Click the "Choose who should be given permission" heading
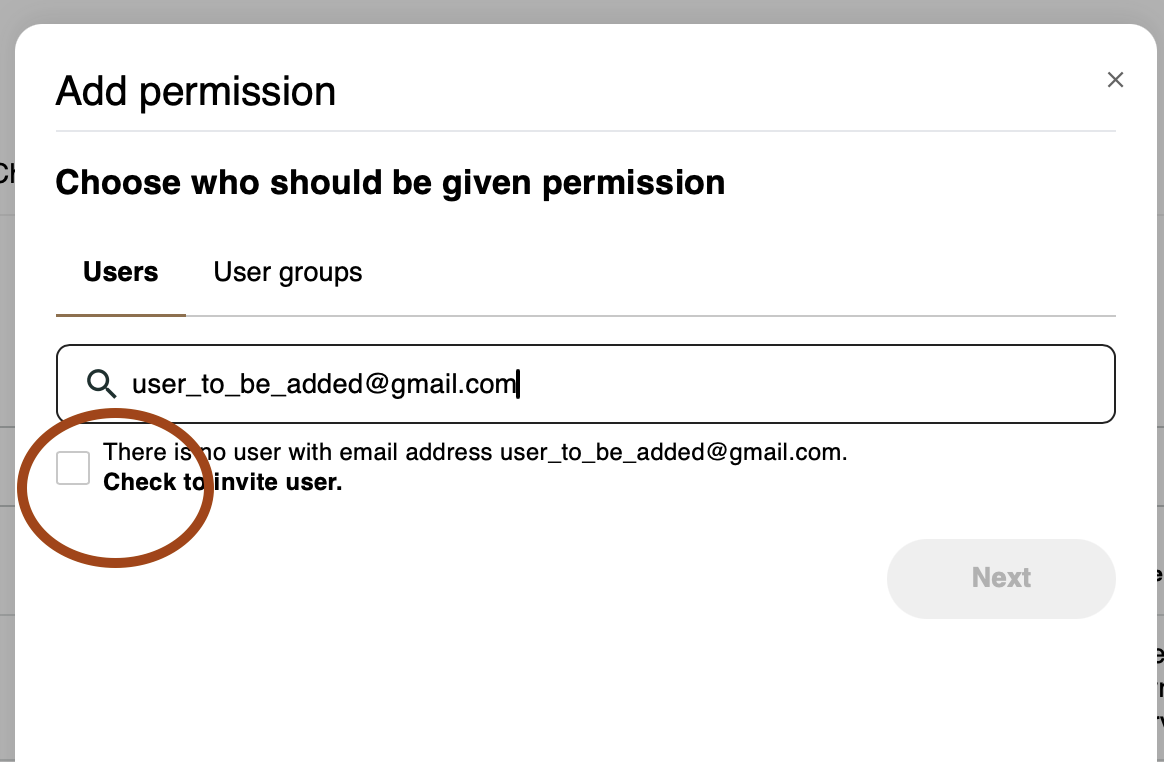The width and height of the screenshot is (1164, 762). (x=390, y=183)
